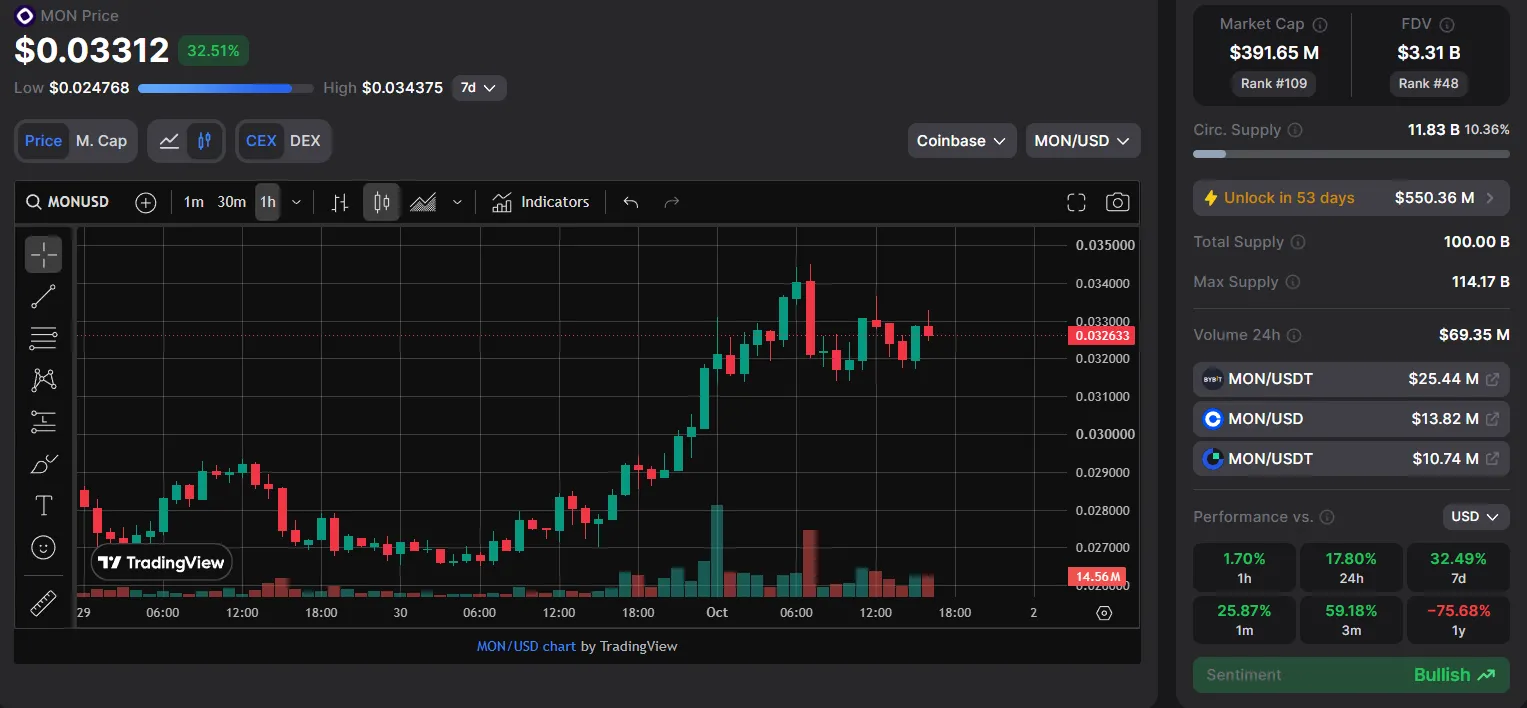Expand the chart style dropdown arrow
The image size is (1527, 708).
point(457,203)
